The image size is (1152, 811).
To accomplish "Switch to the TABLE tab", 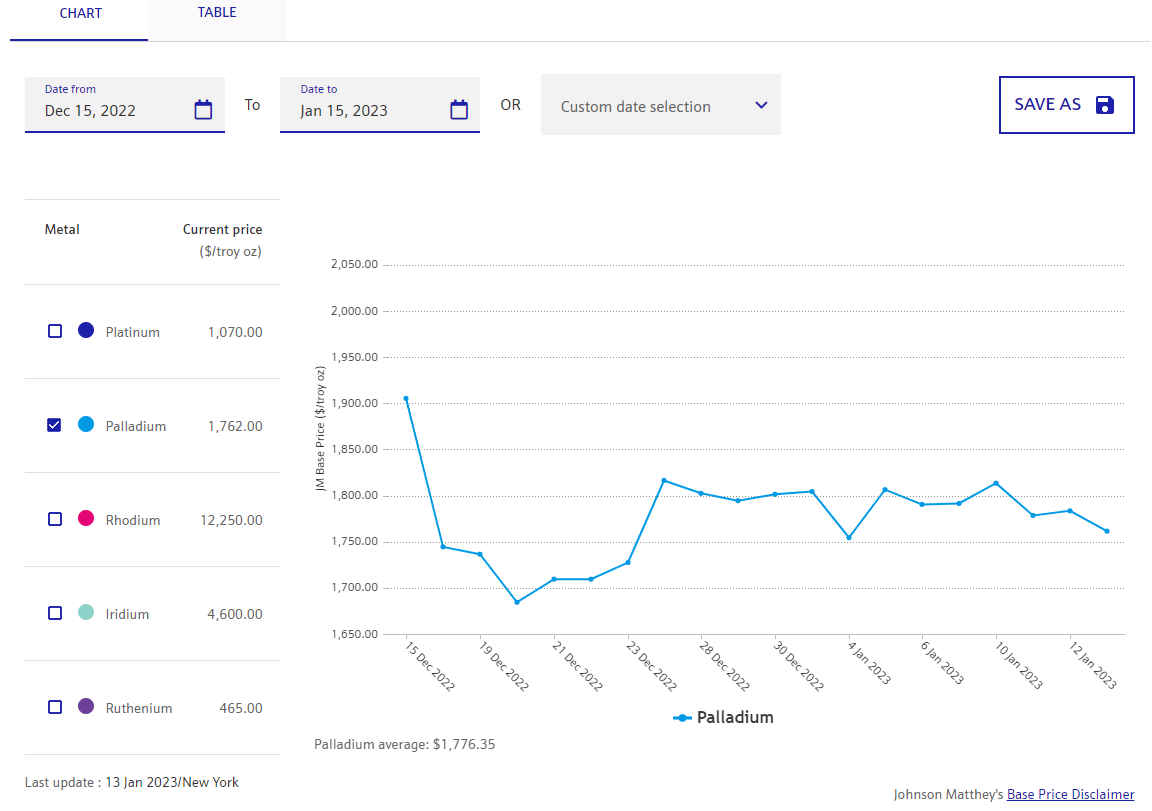I will (x=217, y=13).
